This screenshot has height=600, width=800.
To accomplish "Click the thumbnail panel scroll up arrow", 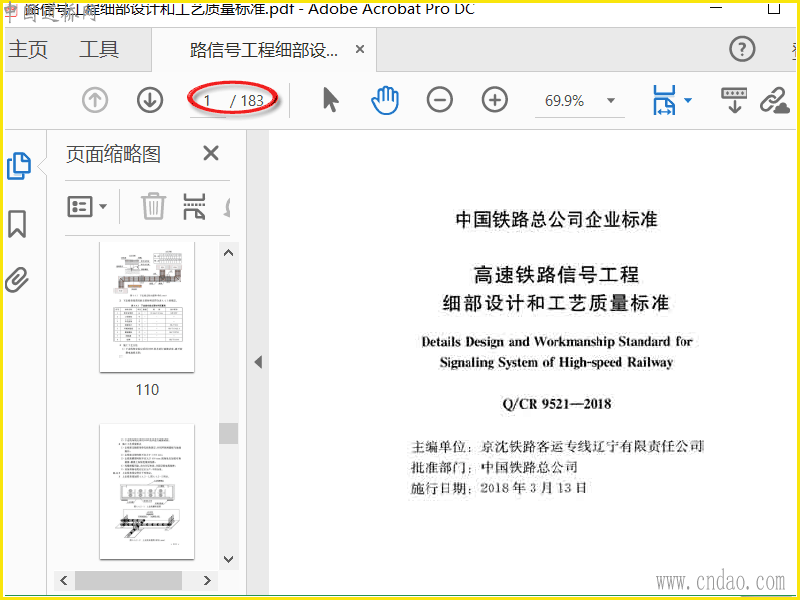I will click(229, 253).
